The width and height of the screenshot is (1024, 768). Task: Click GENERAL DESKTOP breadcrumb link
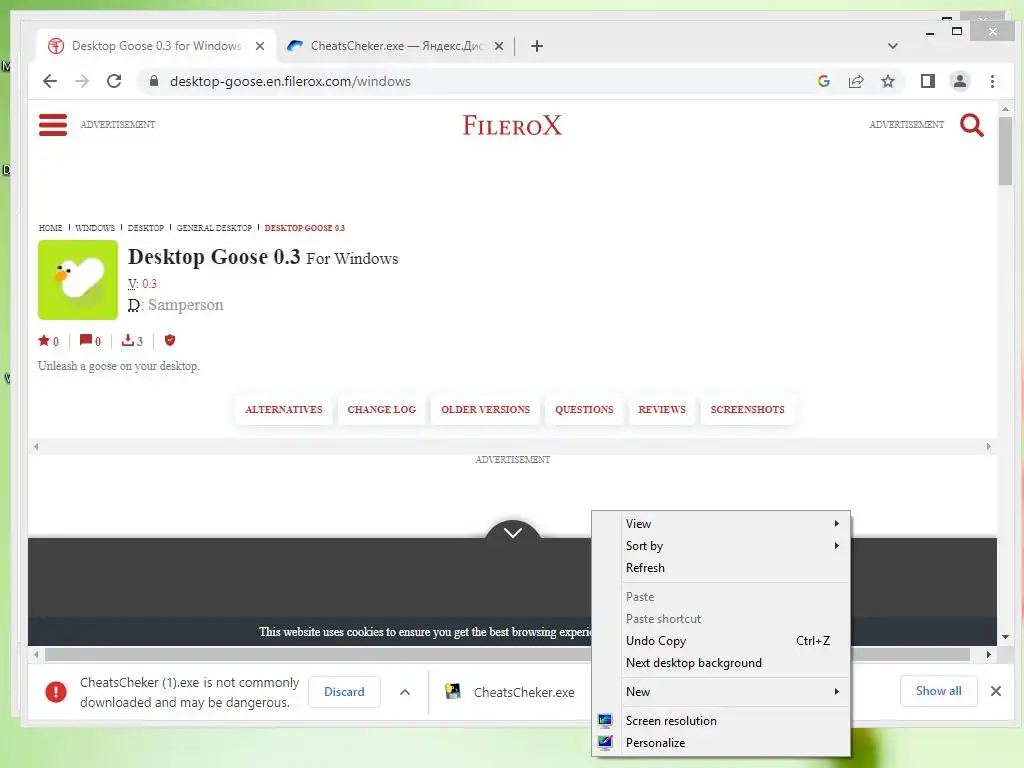click(214, 228)
